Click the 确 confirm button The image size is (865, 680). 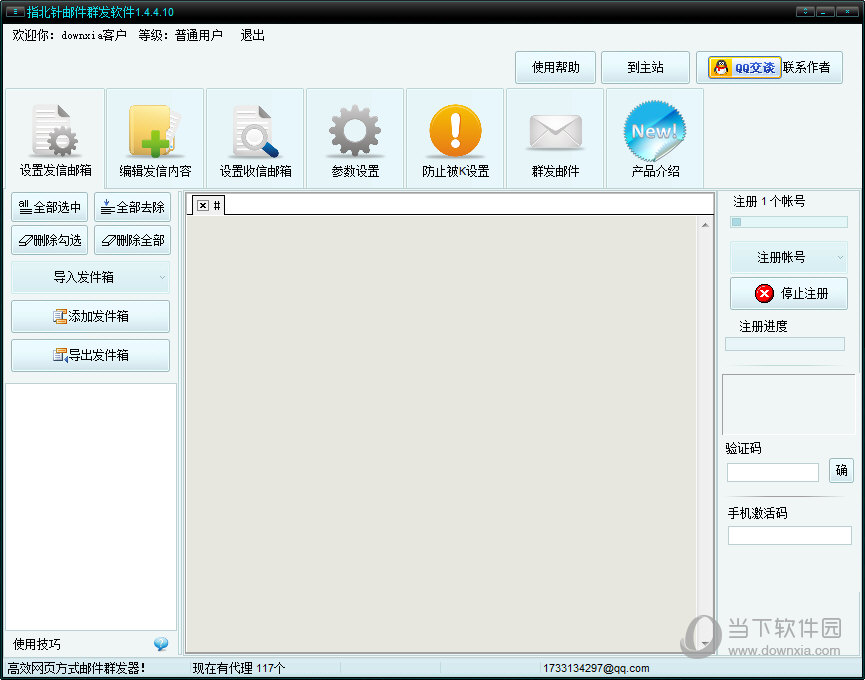click(x=841, y=470)
